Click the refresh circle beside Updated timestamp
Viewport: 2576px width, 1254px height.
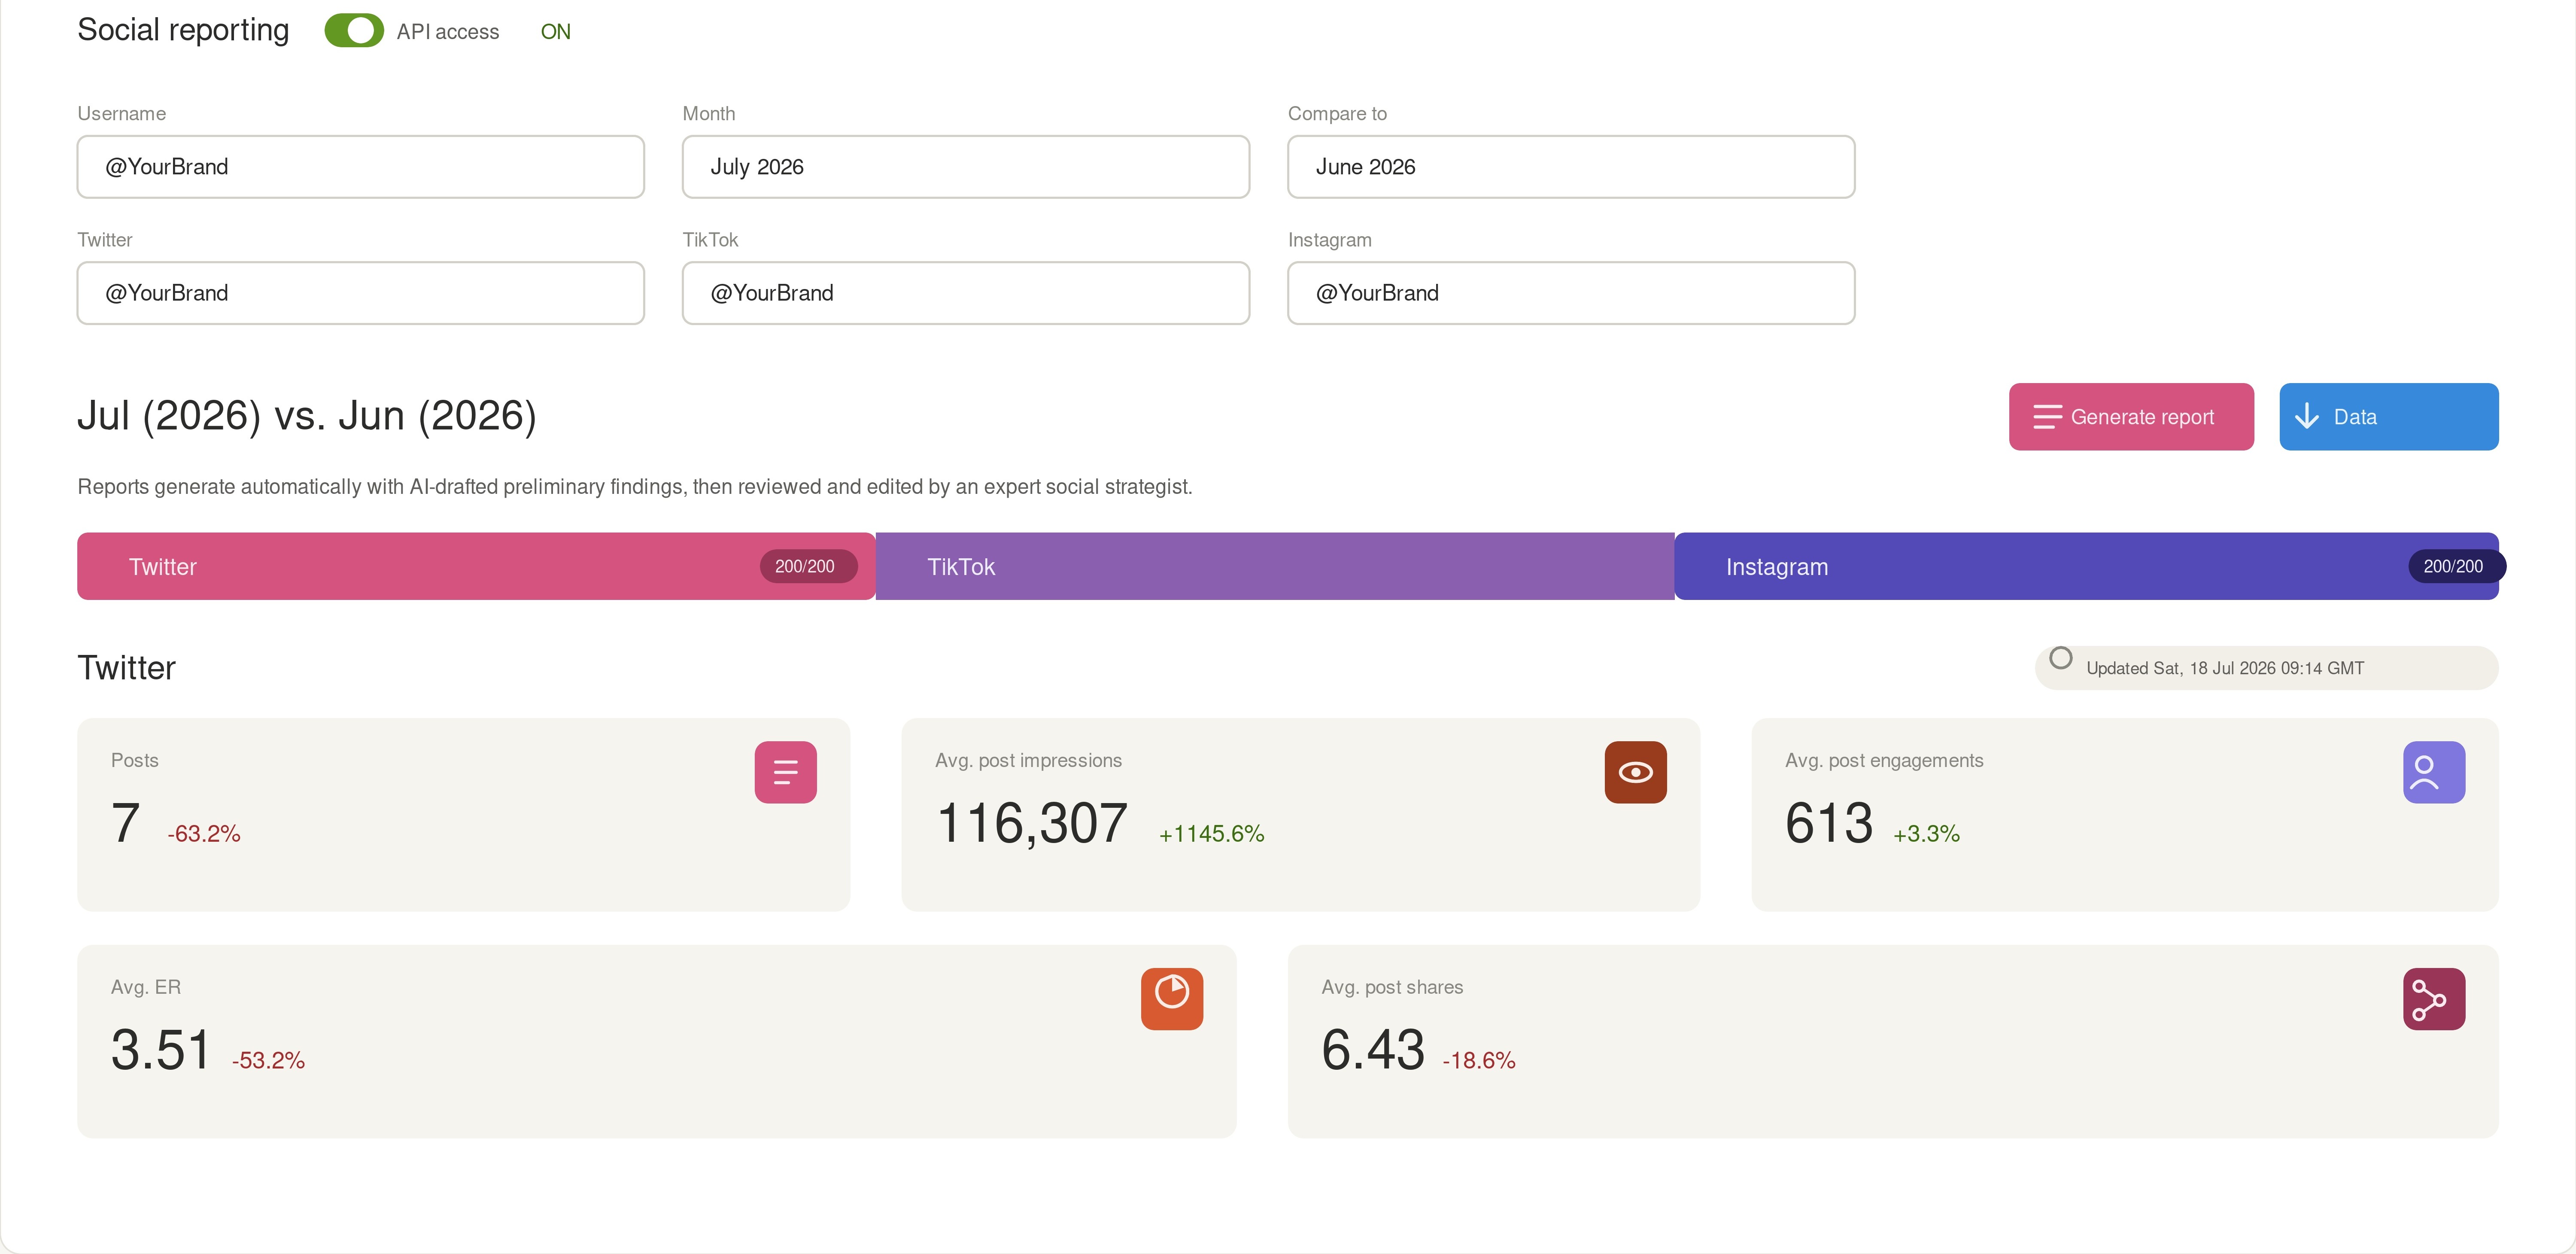click(2060, 658)
